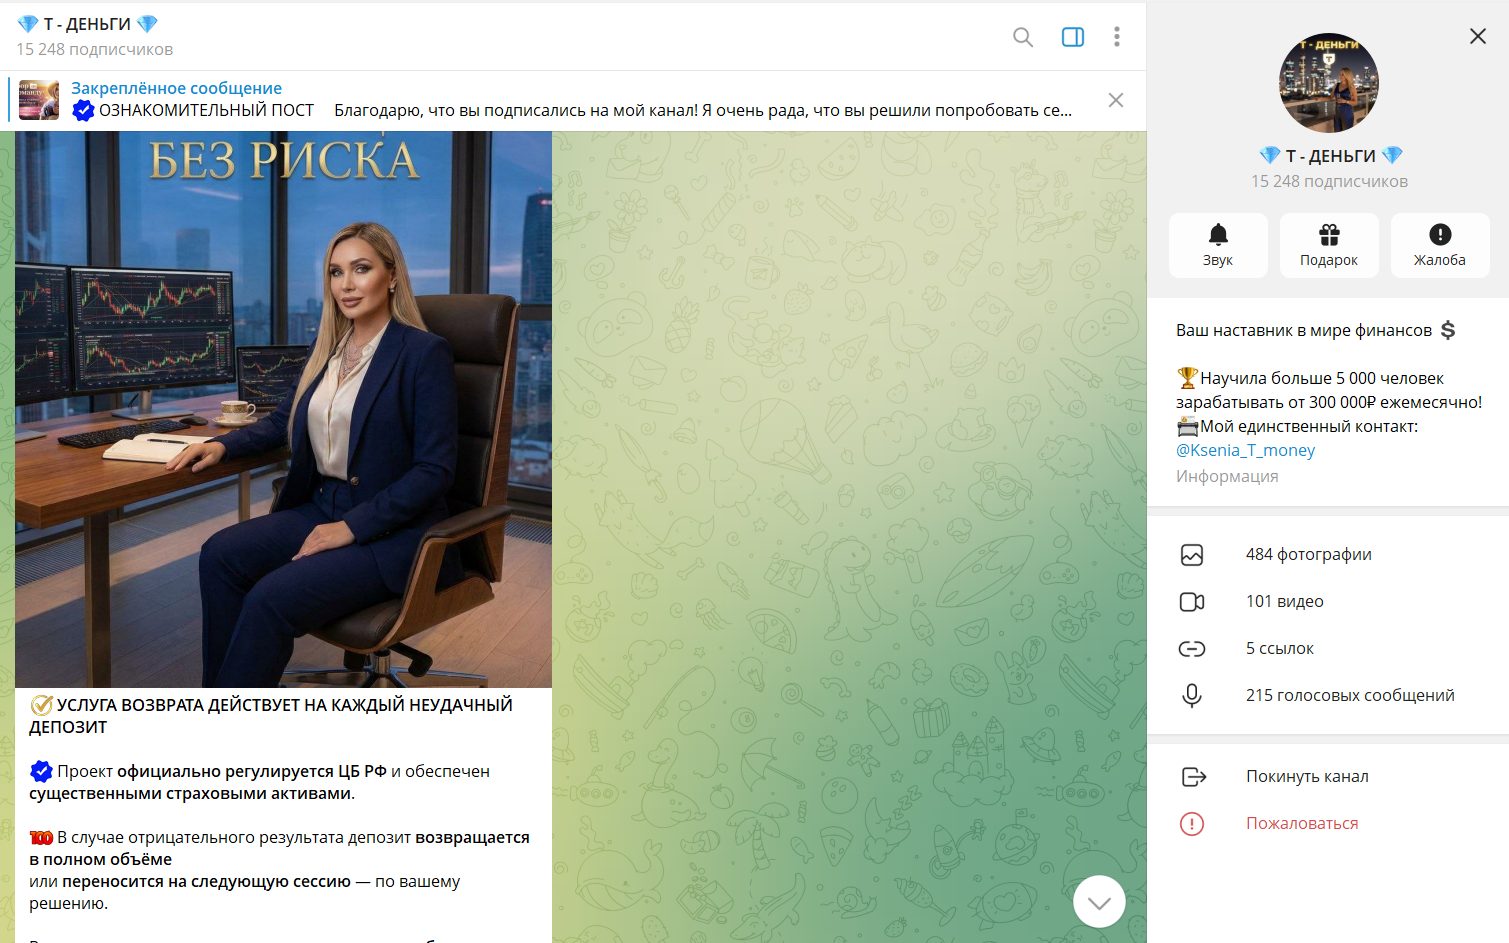
Task: Open the 484 фотографии media section
Action: click(1328, 555)
